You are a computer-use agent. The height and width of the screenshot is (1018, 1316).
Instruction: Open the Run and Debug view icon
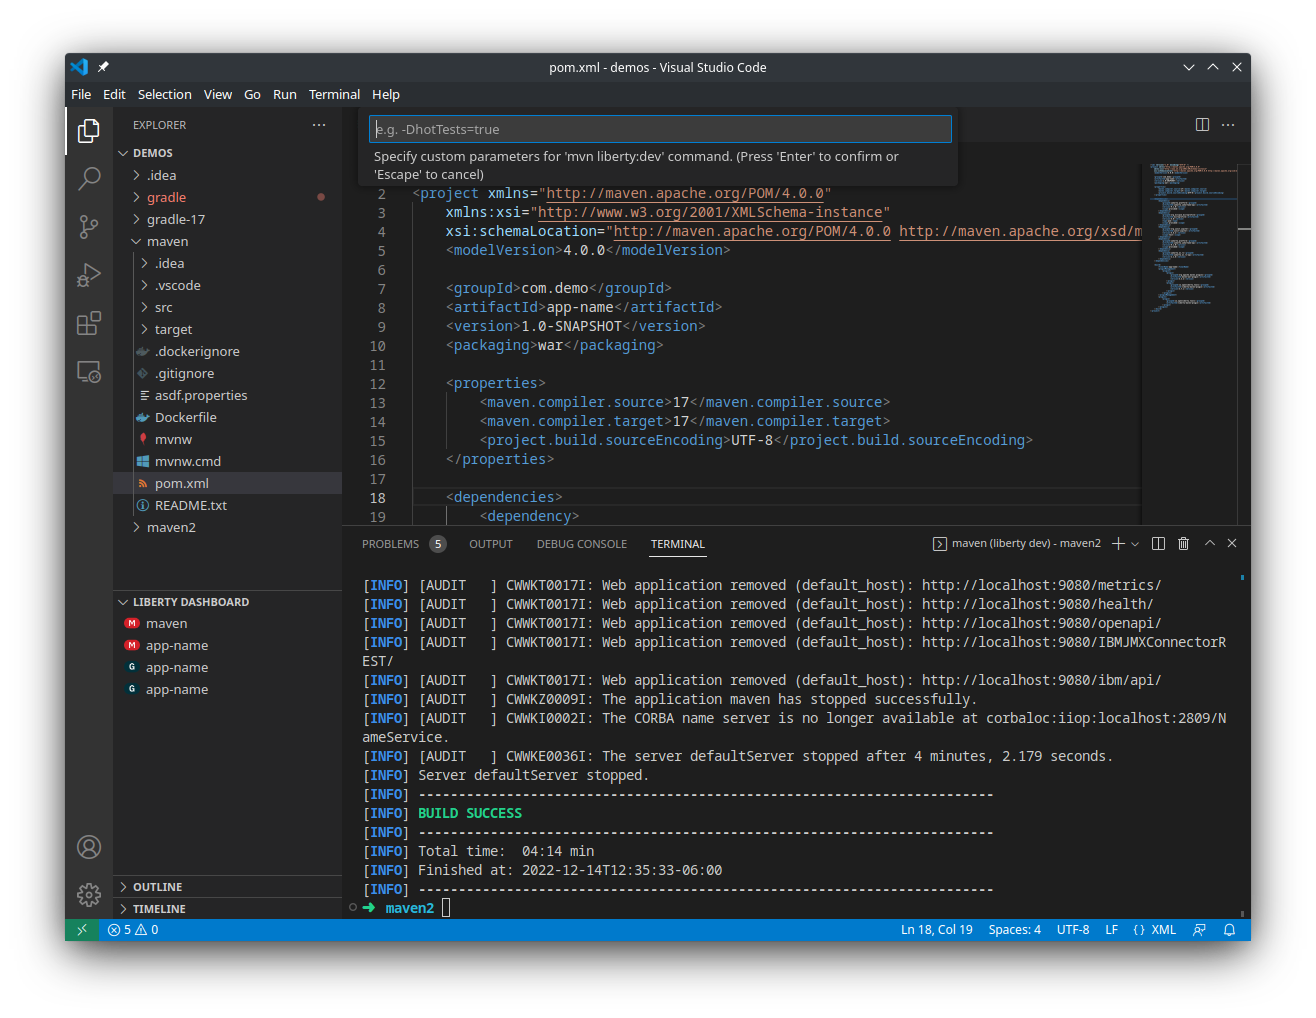coord(89,275)
